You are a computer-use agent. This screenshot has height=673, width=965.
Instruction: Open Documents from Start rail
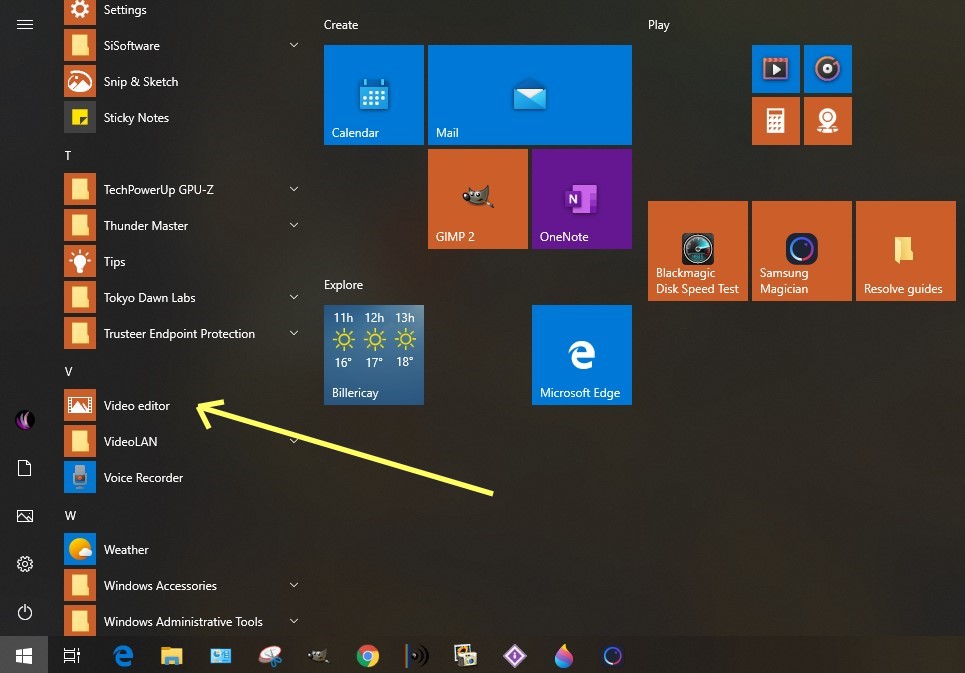(x=25, y=468)
